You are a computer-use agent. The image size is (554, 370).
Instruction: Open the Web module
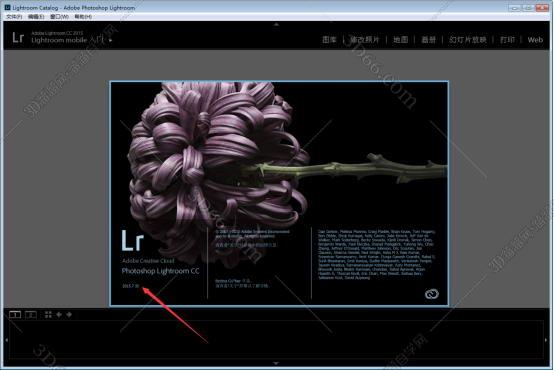[535, 40]
